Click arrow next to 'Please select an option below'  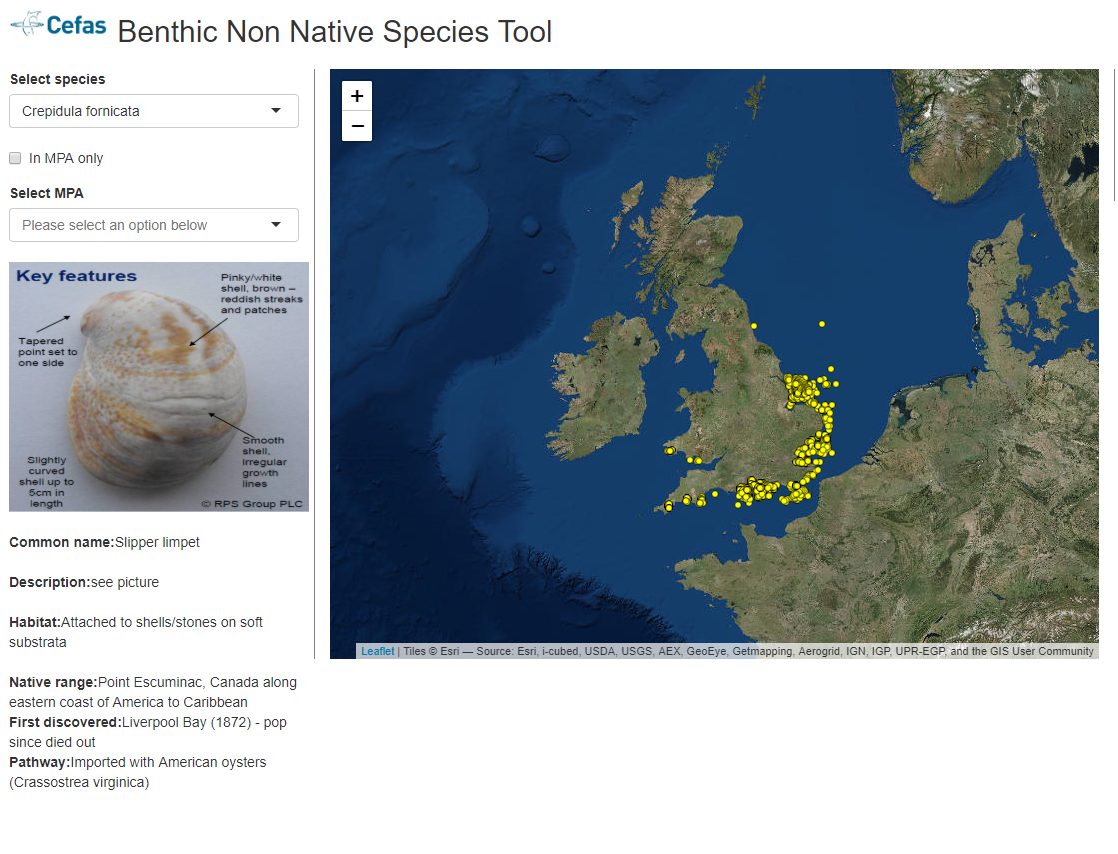(x=276, y=225)
